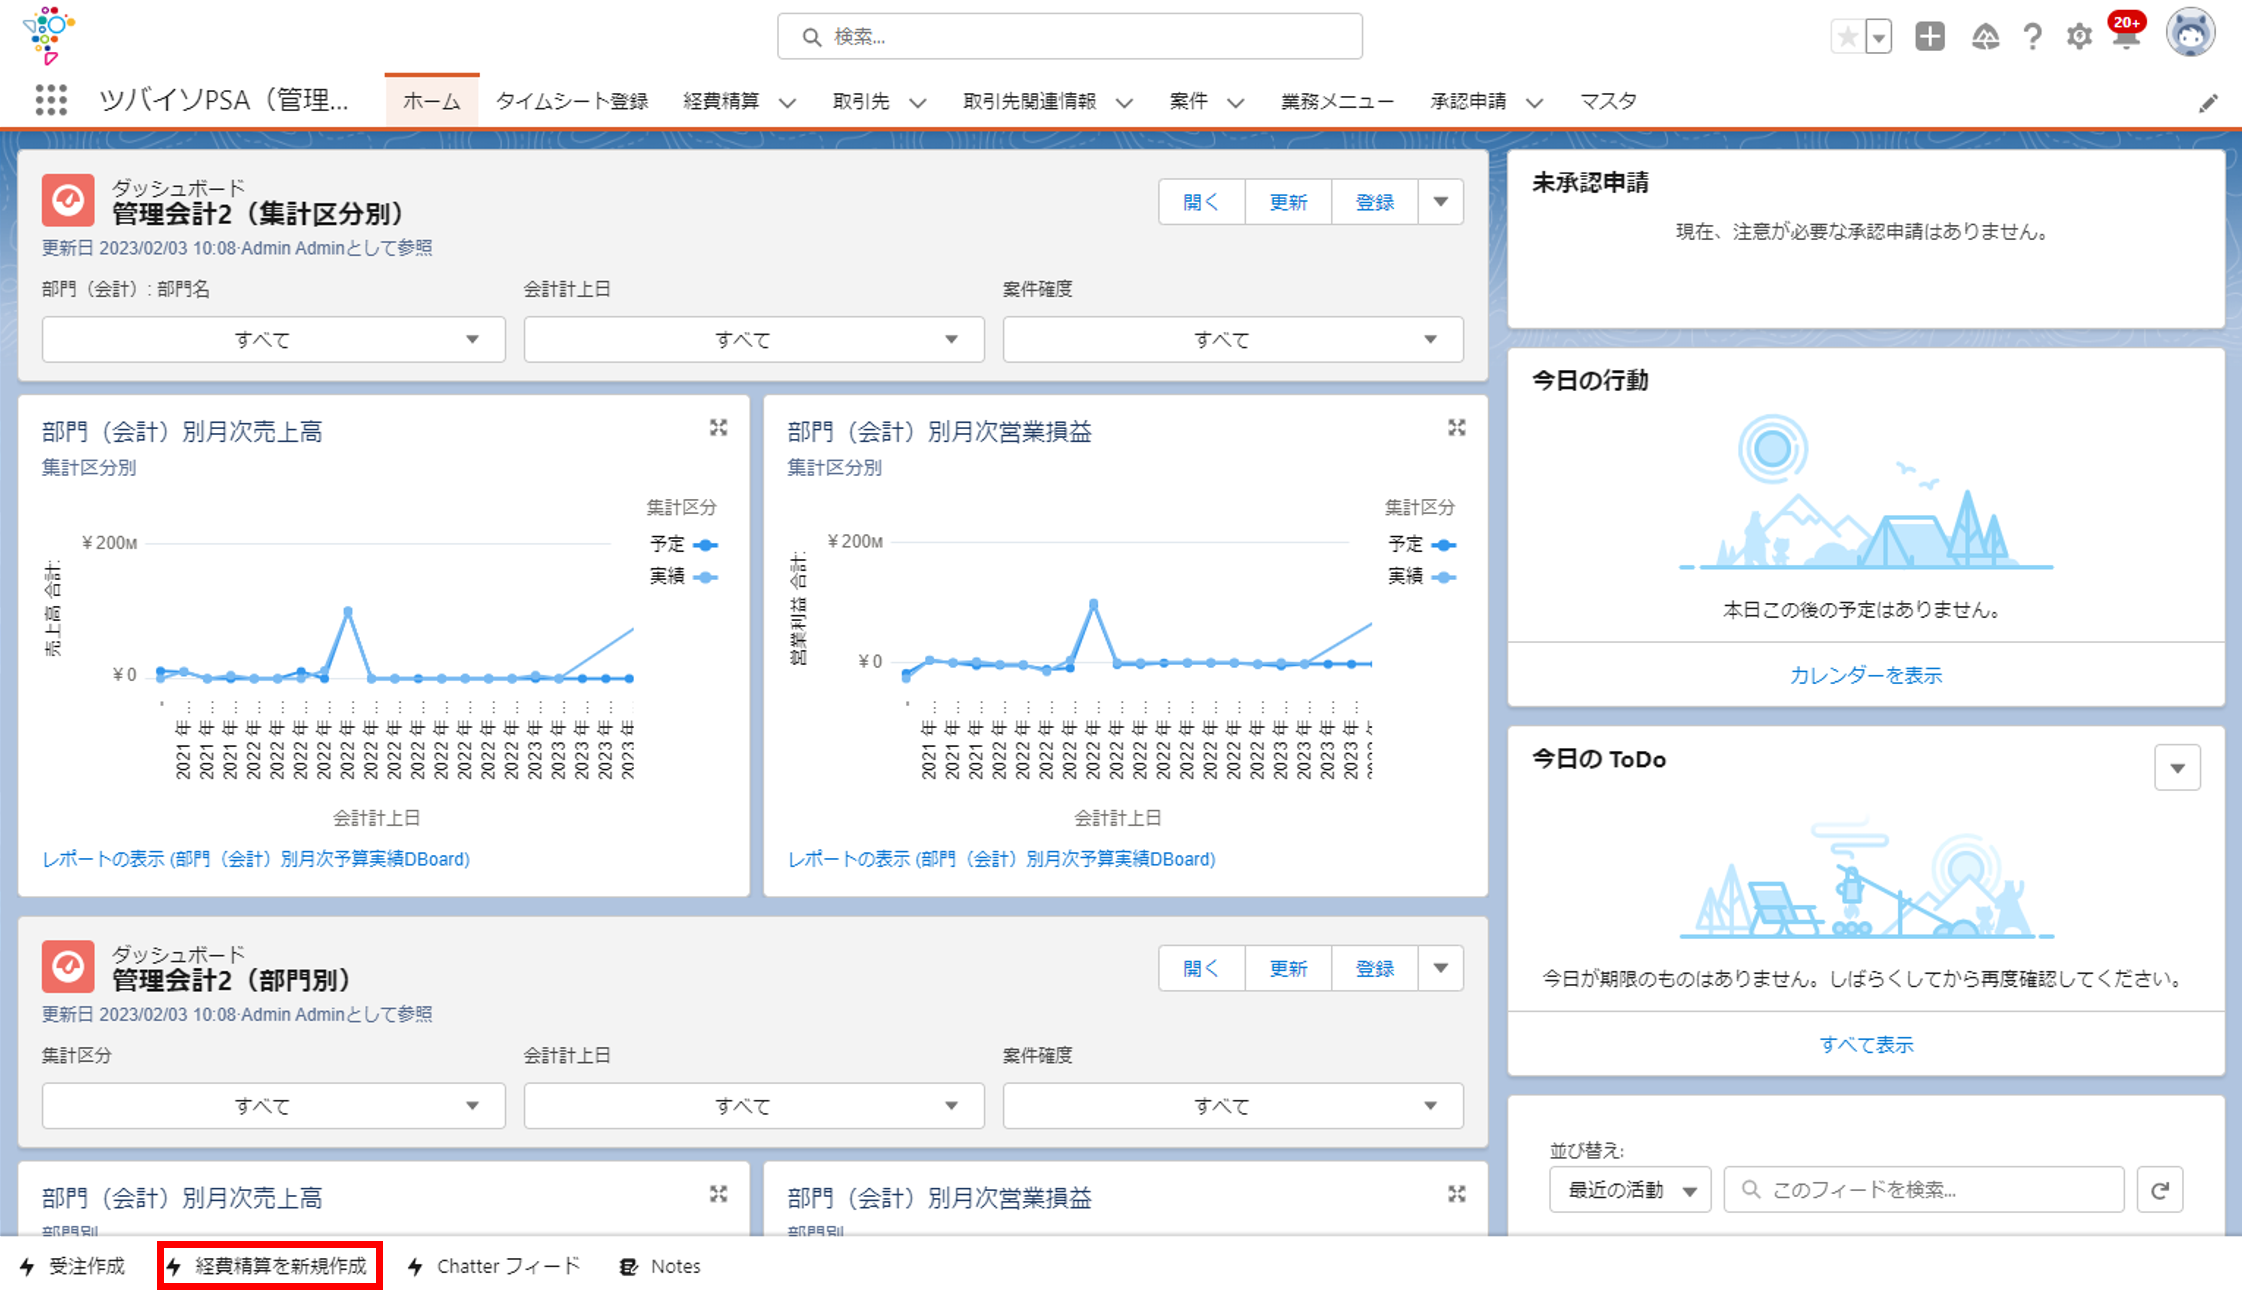
Task: Click the company logo icon
Action: tap(49, 35)
